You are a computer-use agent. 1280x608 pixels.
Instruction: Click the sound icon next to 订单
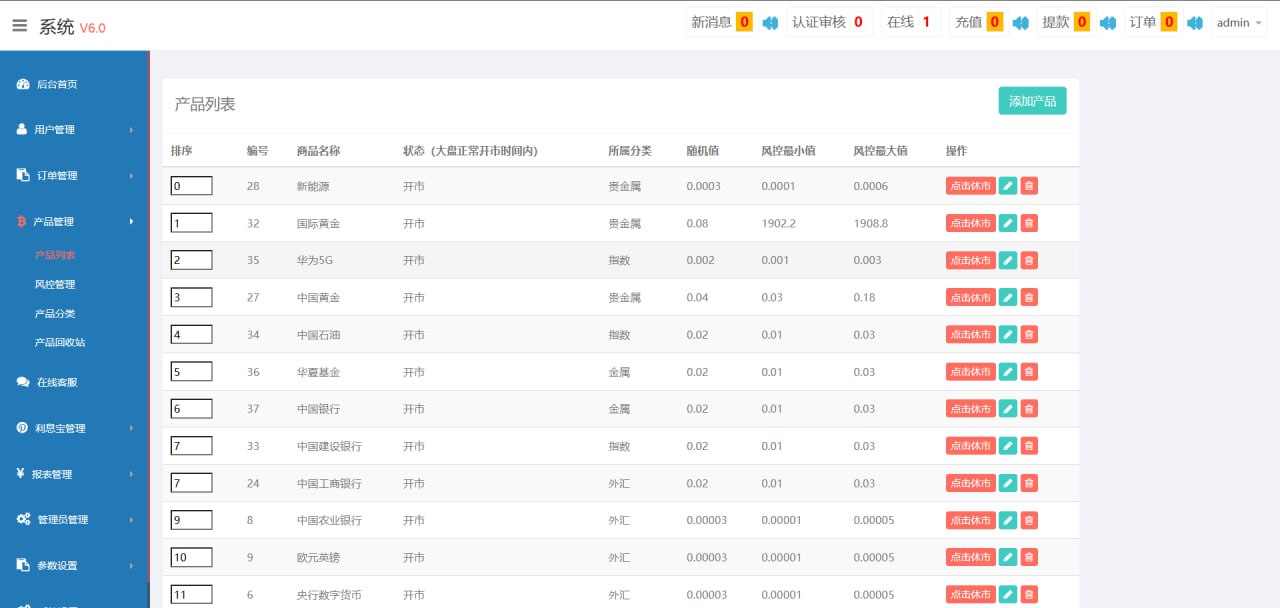coord(1194,23)
